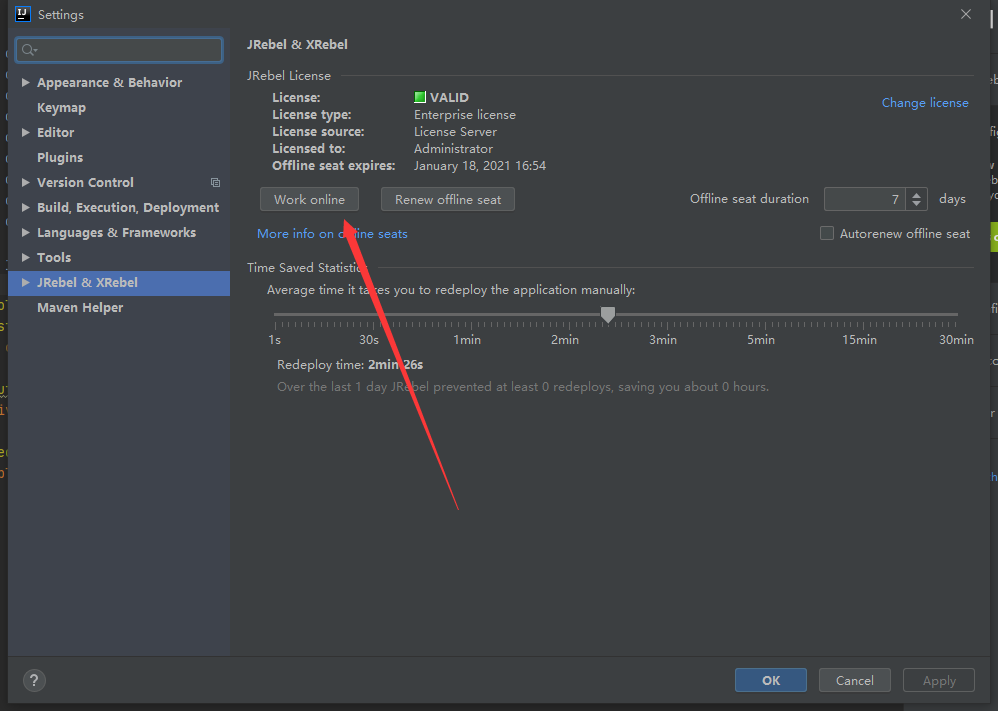This screenshot has height=711, width=998.
Task: Expand the Version Control node arrow
Action: coord(25,183)
